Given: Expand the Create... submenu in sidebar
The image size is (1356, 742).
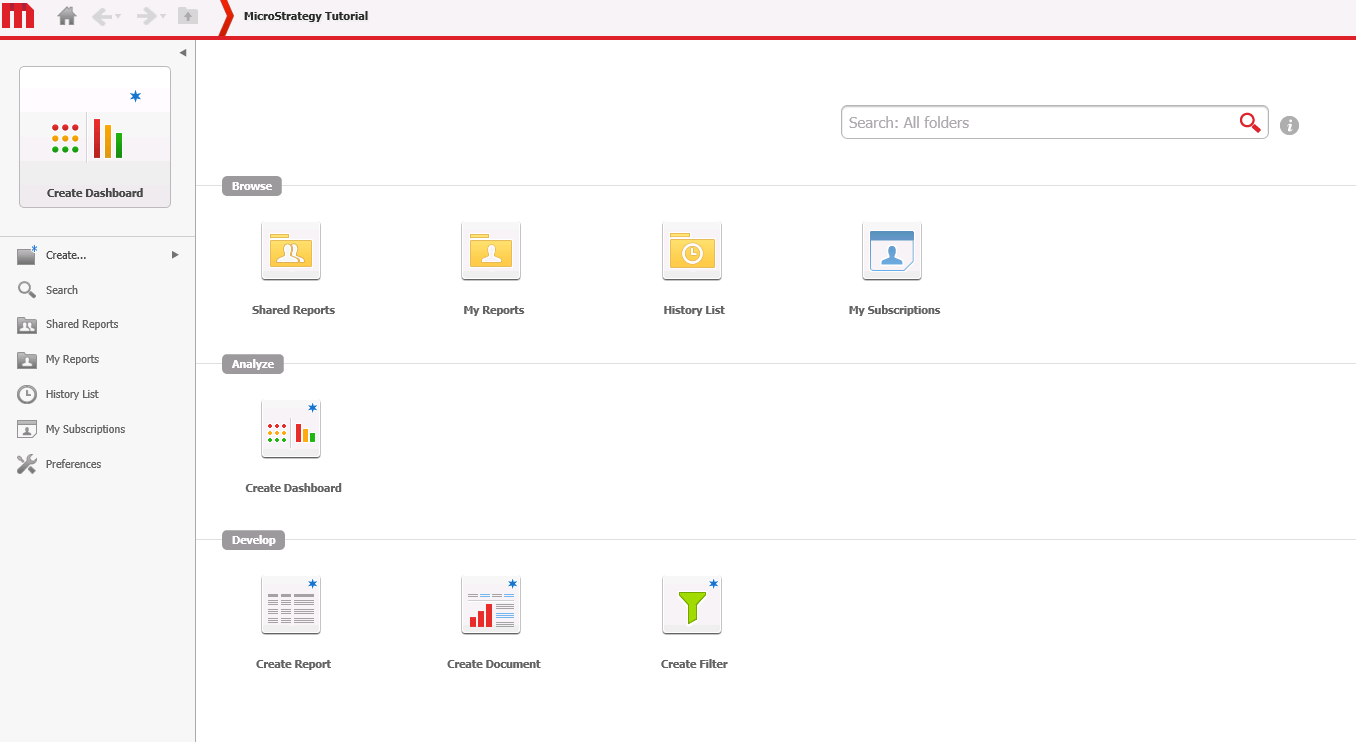Looking at the screenshot, I should pos(175,255).
